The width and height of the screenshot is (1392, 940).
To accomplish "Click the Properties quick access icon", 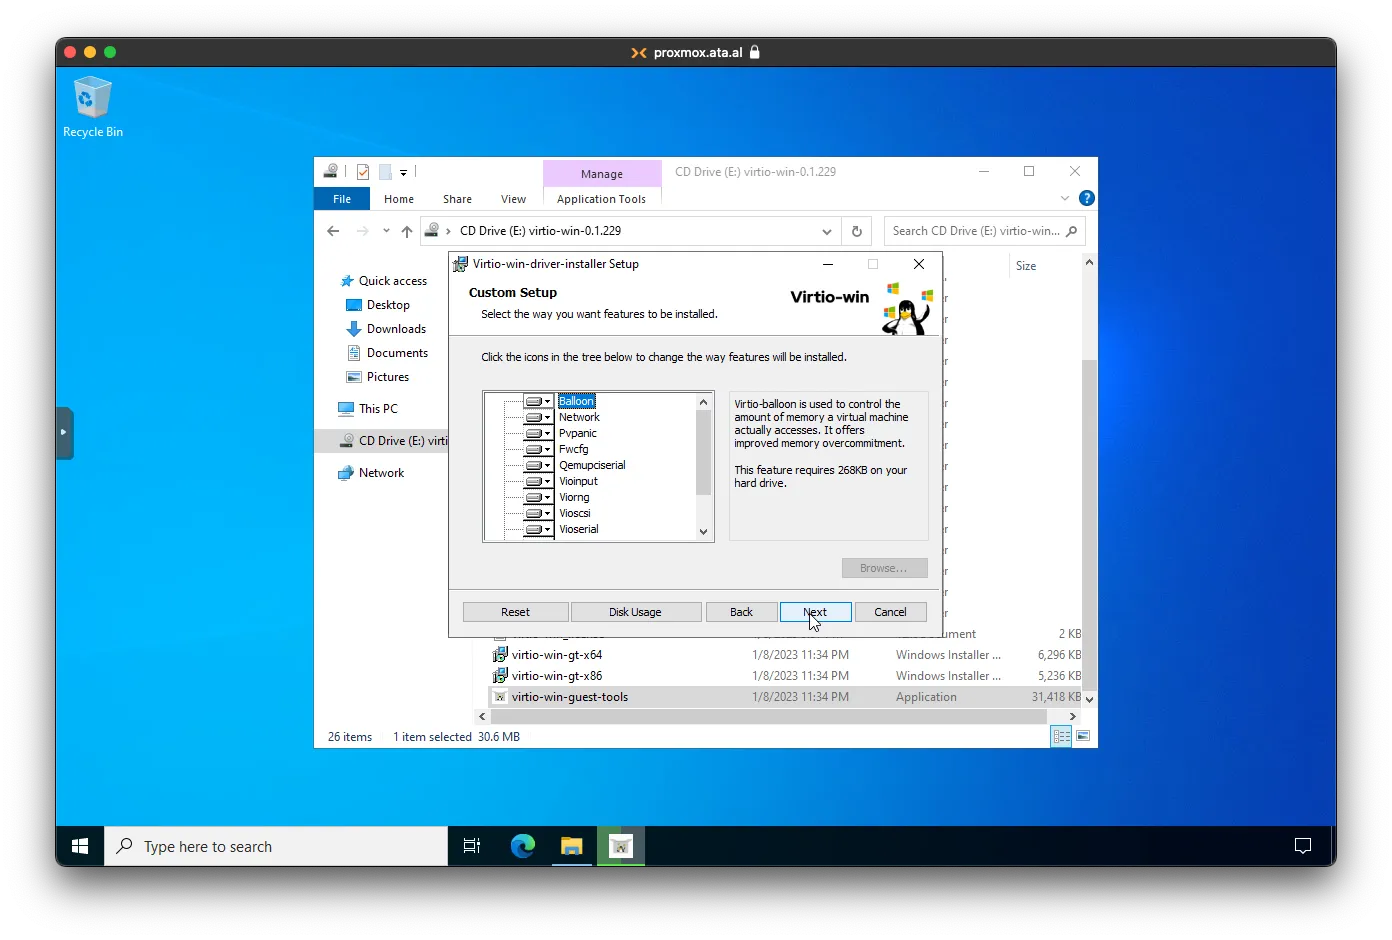I will (x=363, y=172).
